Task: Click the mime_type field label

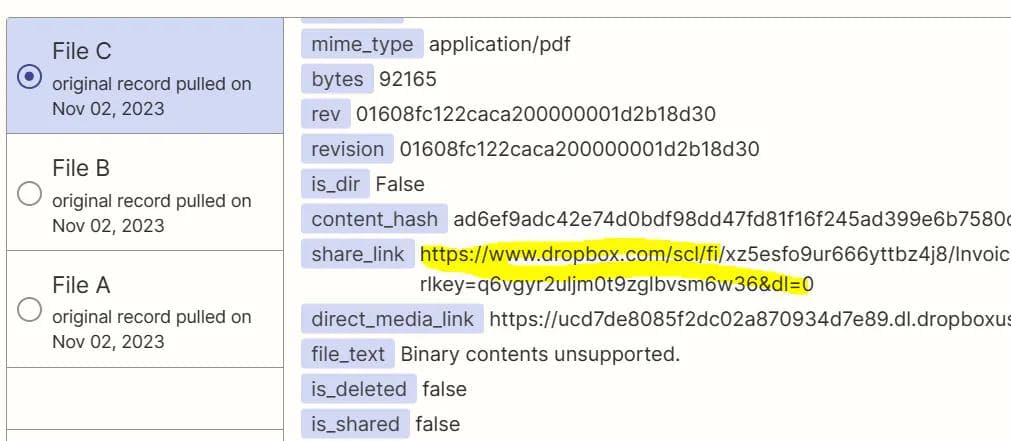Action: coord(361,44)
